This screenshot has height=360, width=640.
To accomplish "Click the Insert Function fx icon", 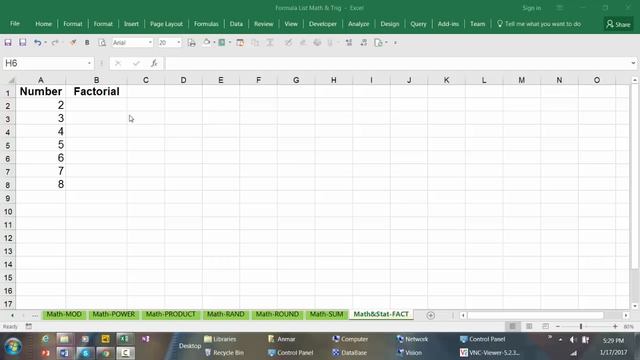I will pyautogui.click(x=154, y=63).
